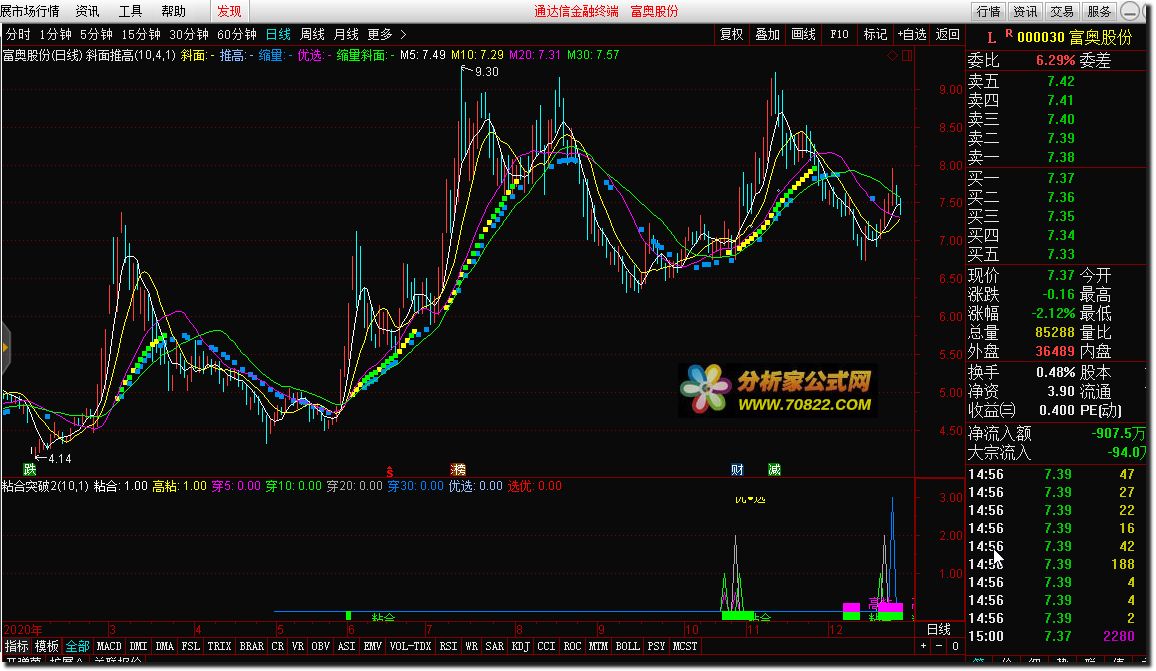This screenshot has height=671, width=1156.
Task: Click the L marker beside stock code 000030
Action: coord(992,38)
